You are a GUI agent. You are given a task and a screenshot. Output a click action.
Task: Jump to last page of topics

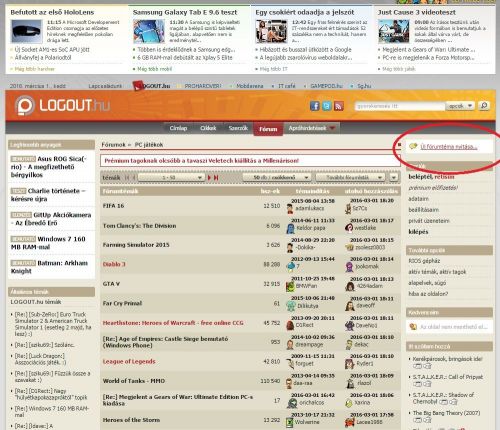[216, 178]
